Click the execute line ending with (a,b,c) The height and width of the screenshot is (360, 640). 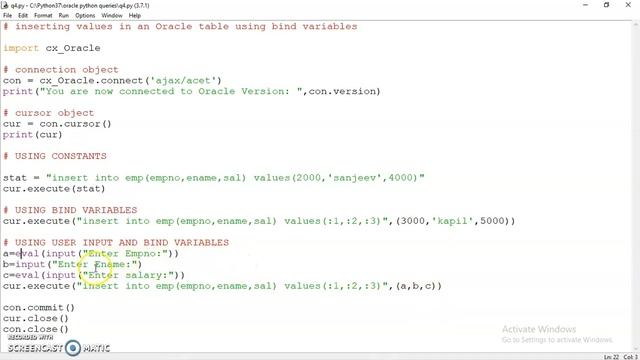tap(222, 286)
